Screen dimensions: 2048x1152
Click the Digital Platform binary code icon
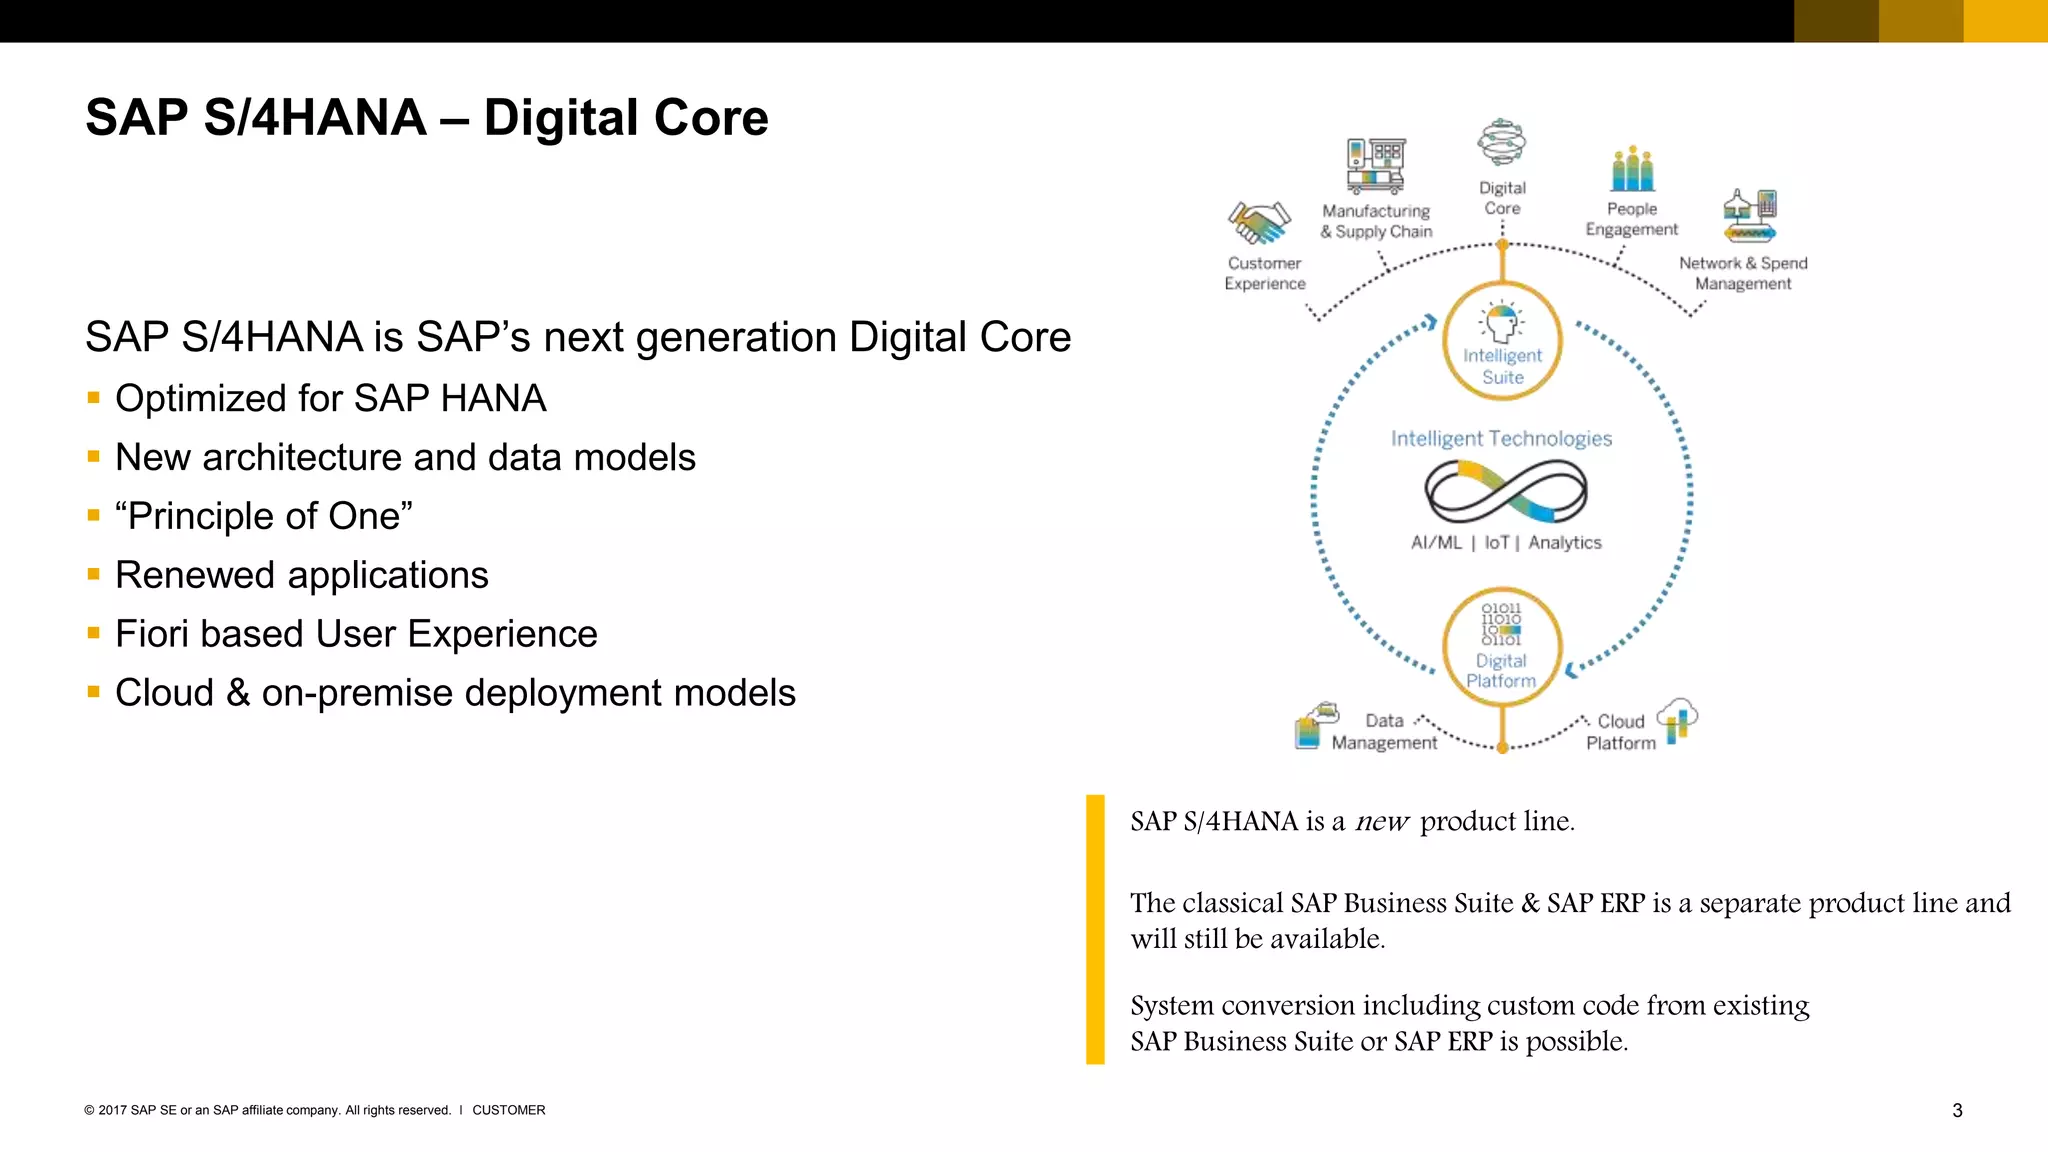click(x=1501, y=624)
